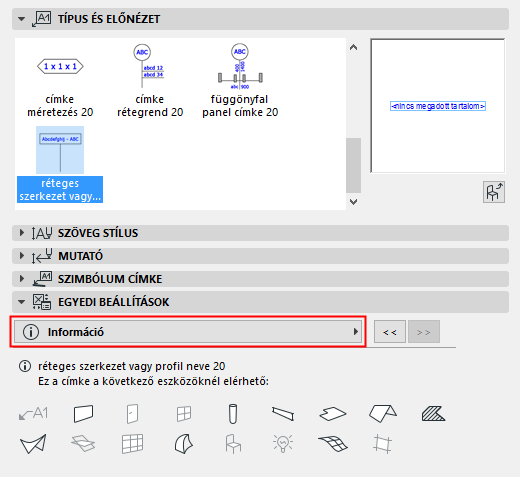Click the info icon in Információ button
This screenshot has width=520, height=477.
tap(31, 332)
